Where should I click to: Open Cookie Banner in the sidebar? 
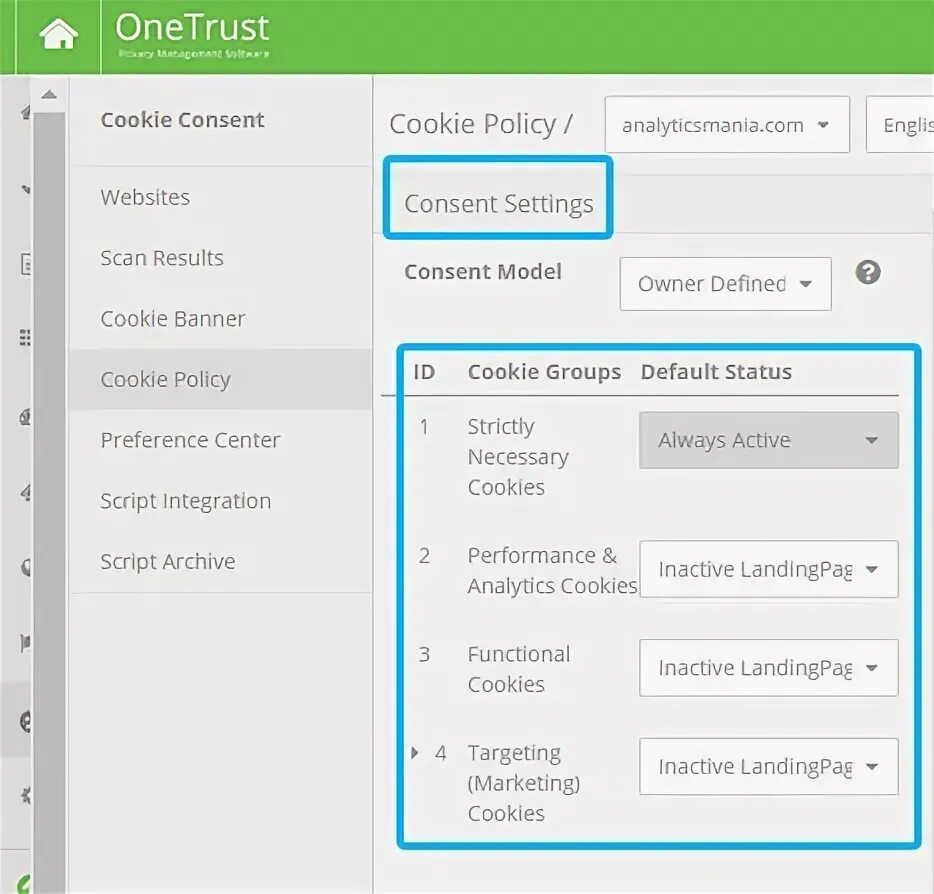pos(173,319)
